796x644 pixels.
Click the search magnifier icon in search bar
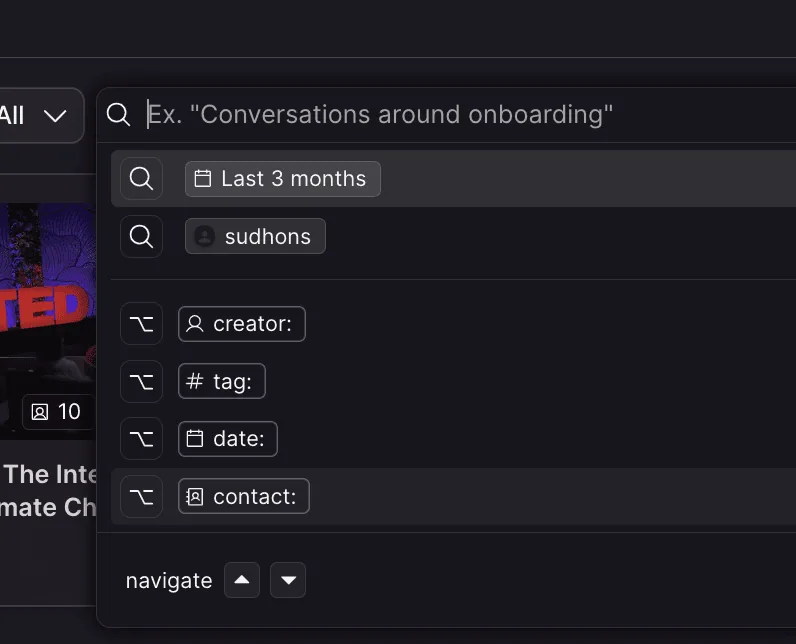(x=118, y=114)
